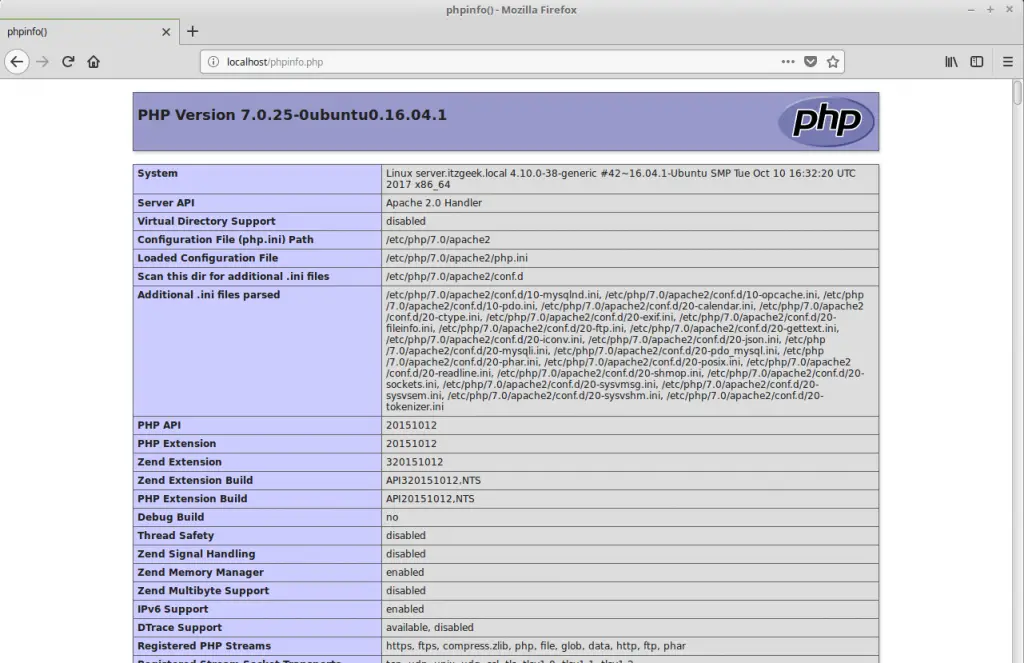Click the forward navigation arrow
Screen dimensions: 1024x663
click(x=42, y=62)
